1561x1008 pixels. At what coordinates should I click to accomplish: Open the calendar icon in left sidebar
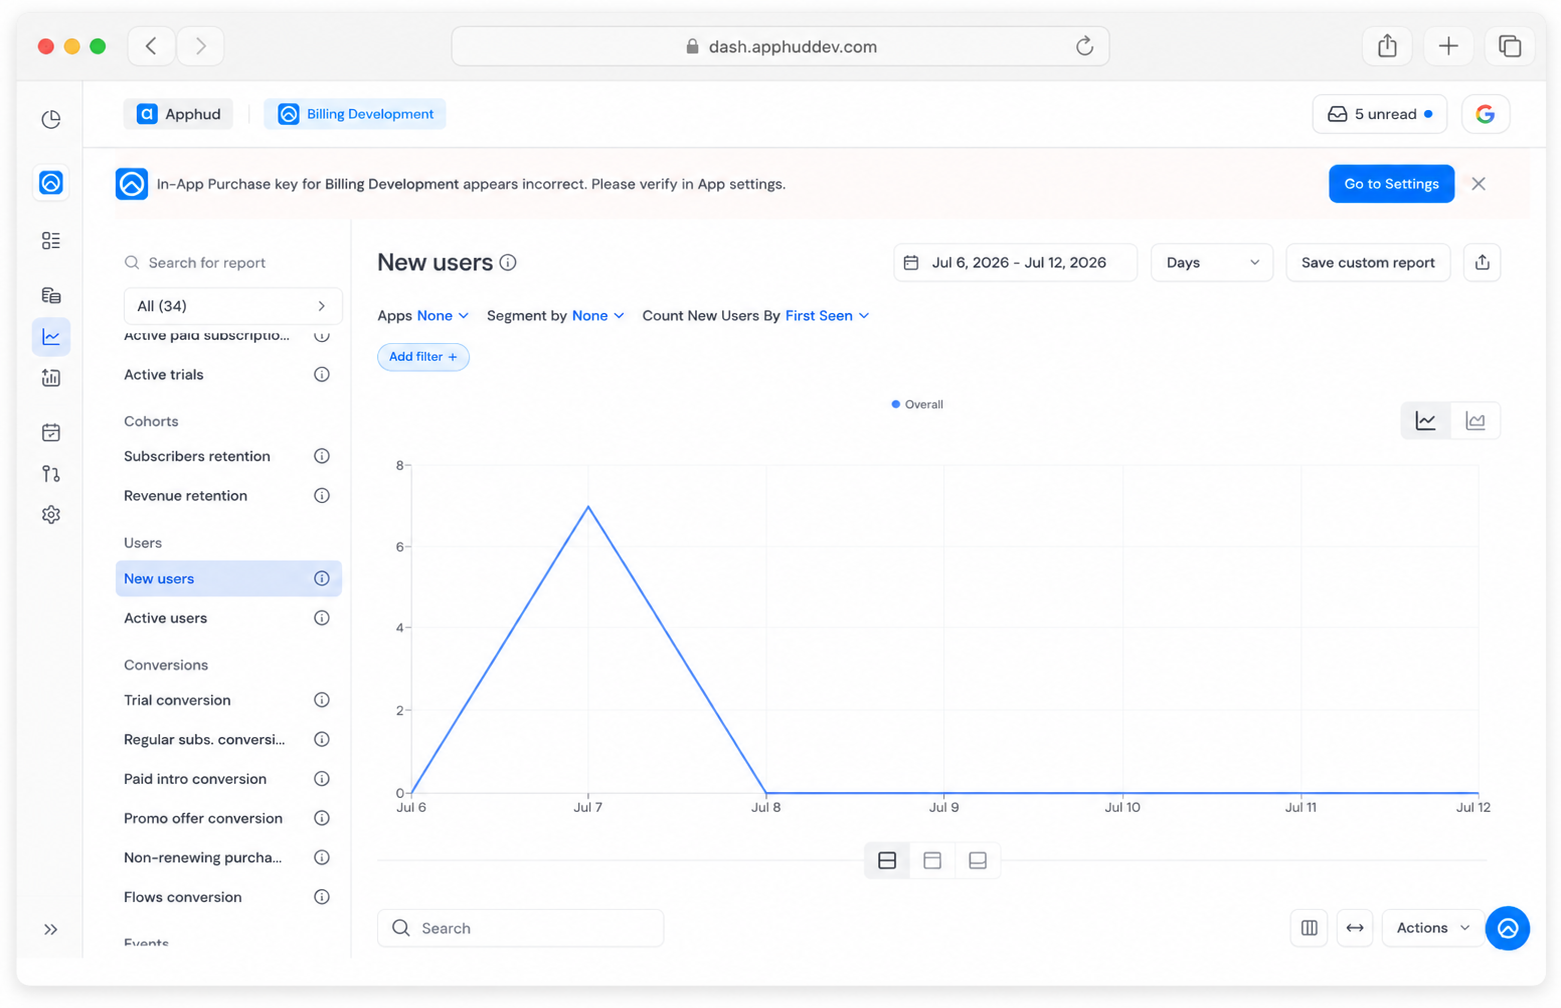(x=51, y=433)
